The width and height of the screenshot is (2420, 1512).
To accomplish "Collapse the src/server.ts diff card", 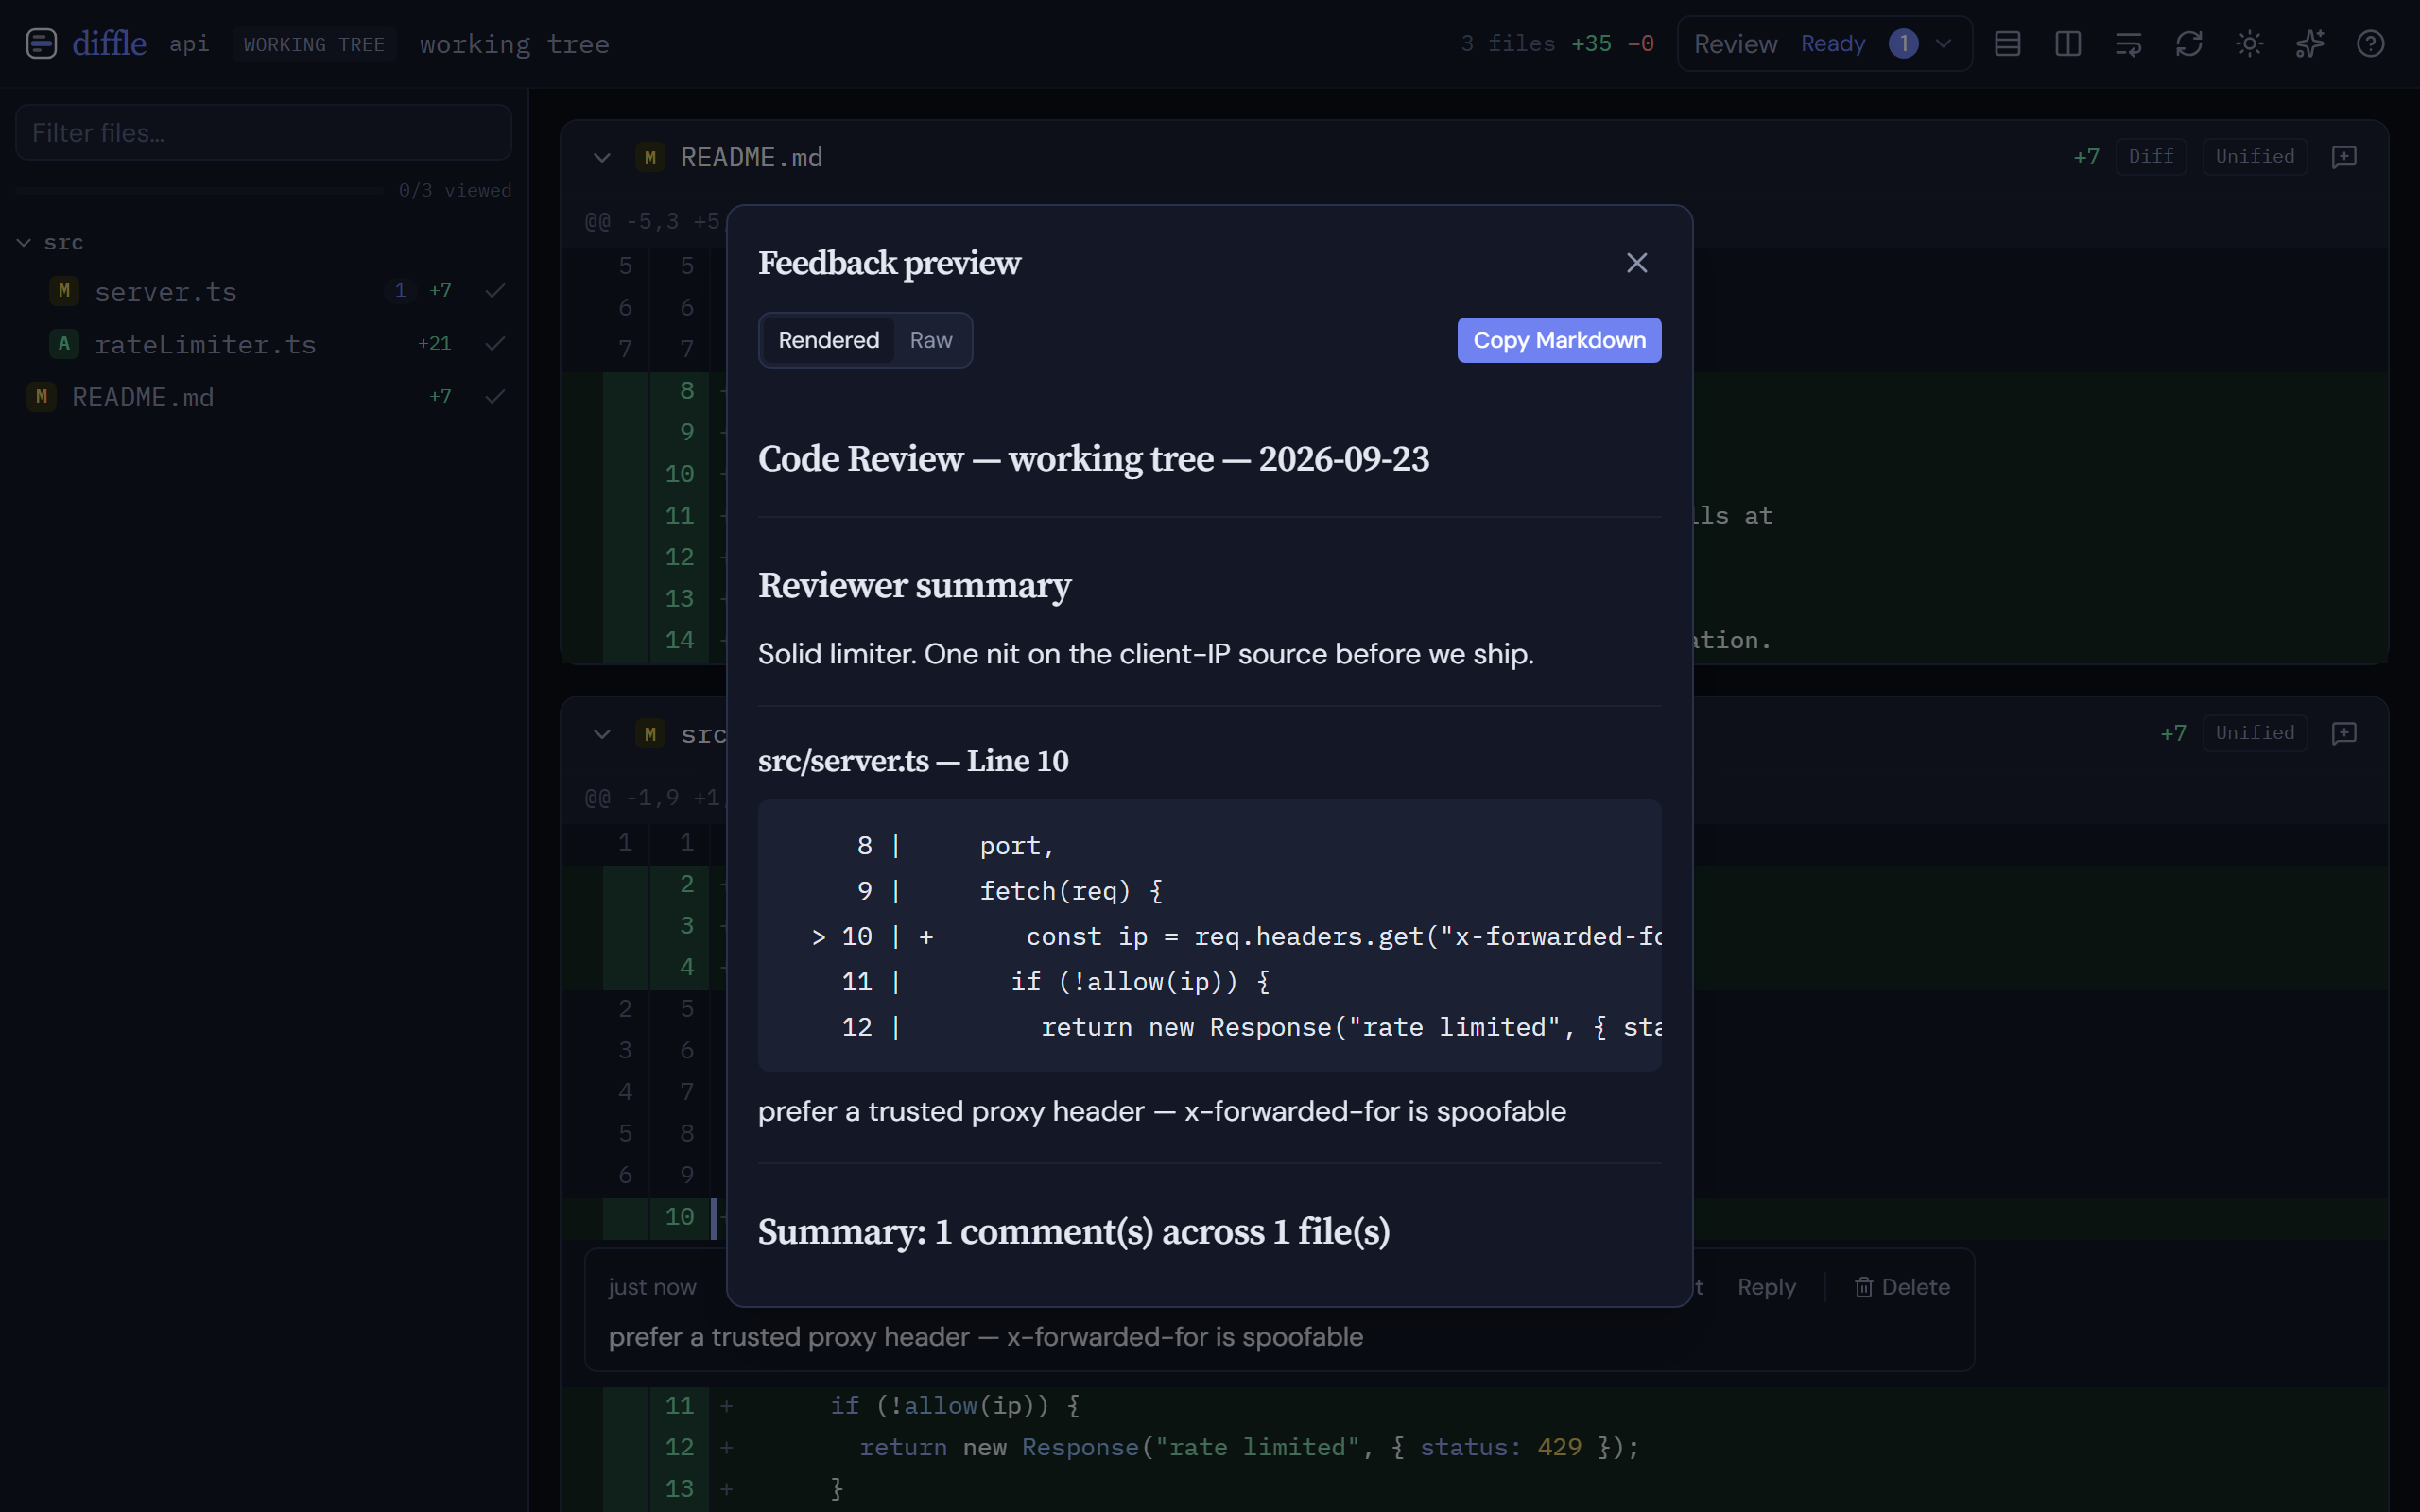I will click(x=602, y=734).
